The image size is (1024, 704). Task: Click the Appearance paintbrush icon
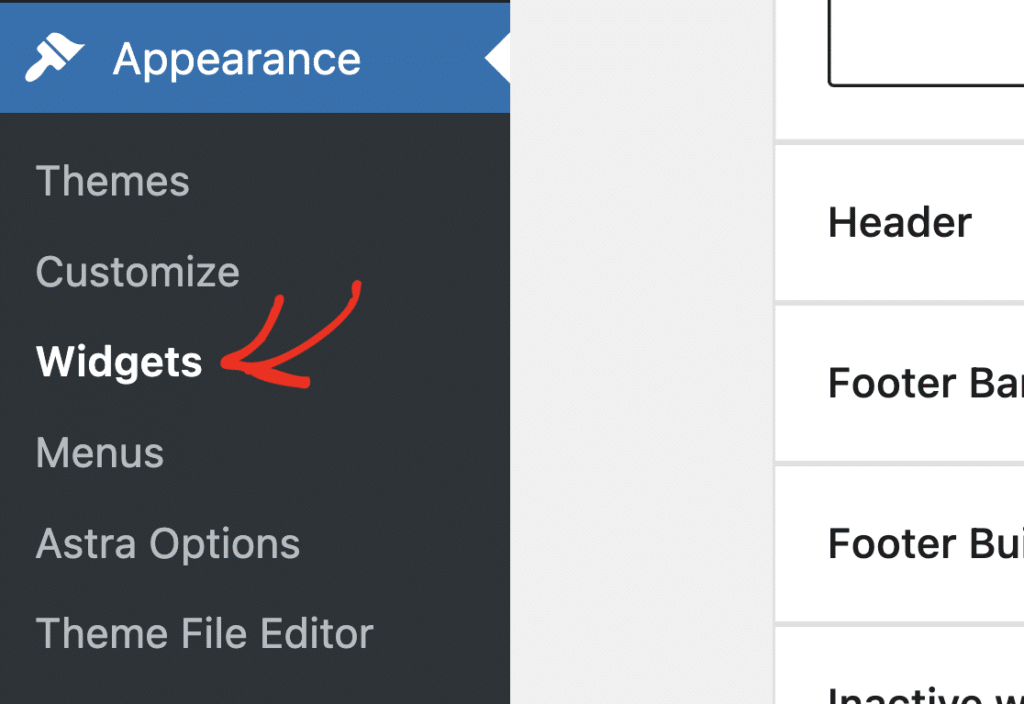coord(55,57)
